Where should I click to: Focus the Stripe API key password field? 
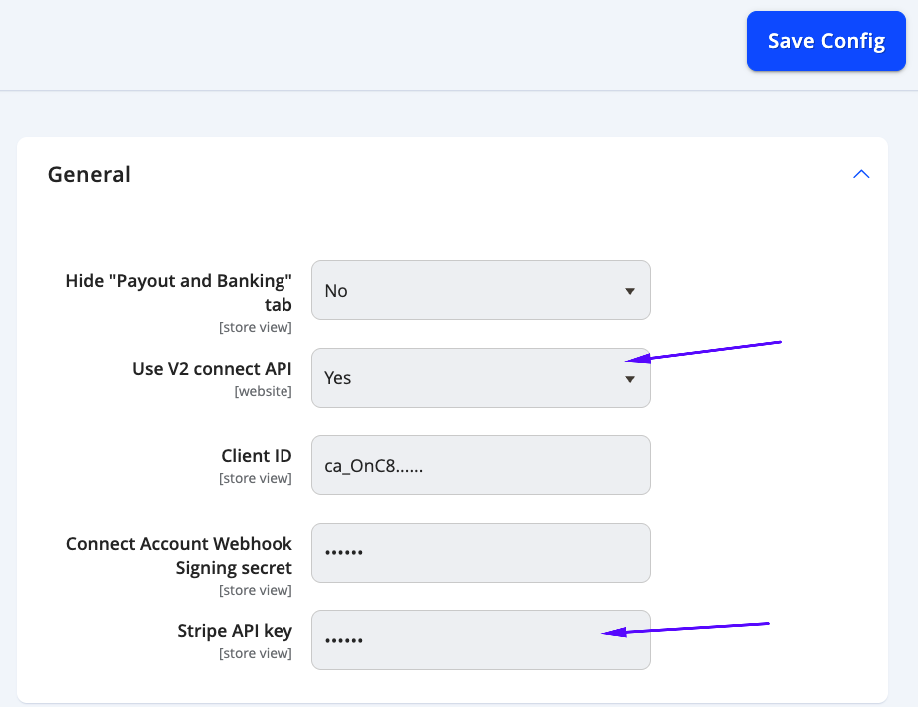(481, 640)
